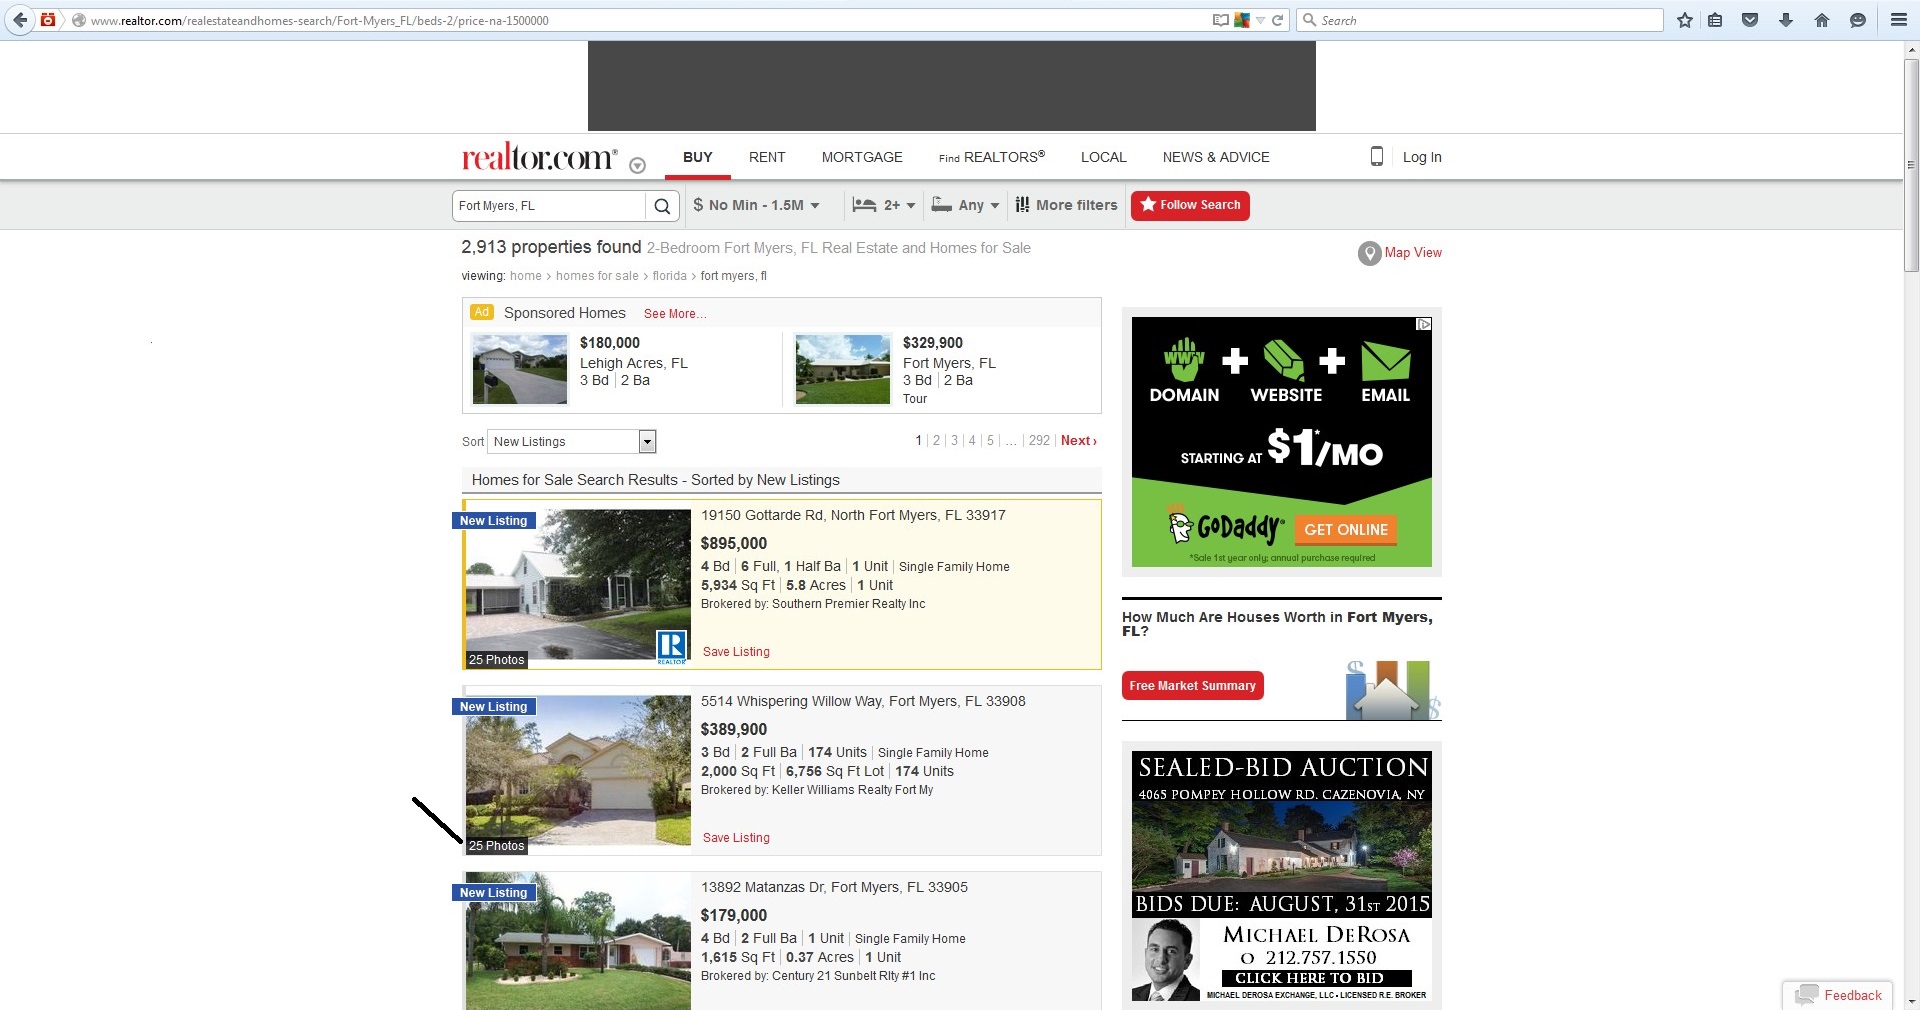Click GoDaddy GET ONLINE button
1920x1010 pixels.
click(1346, 530)
